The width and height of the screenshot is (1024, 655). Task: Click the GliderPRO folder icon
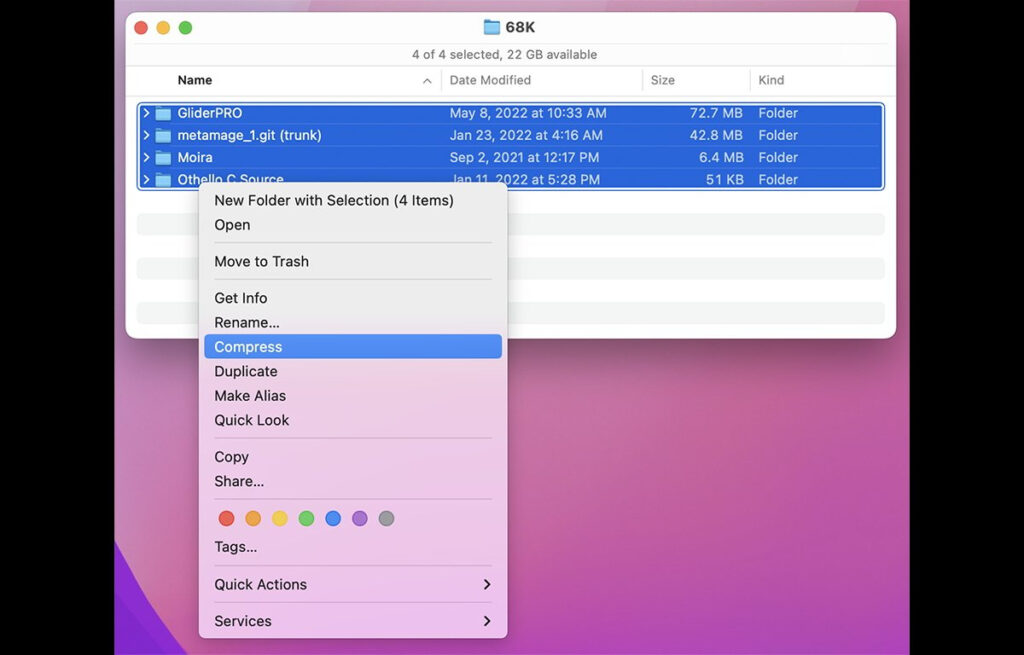[x=163, y=114]
